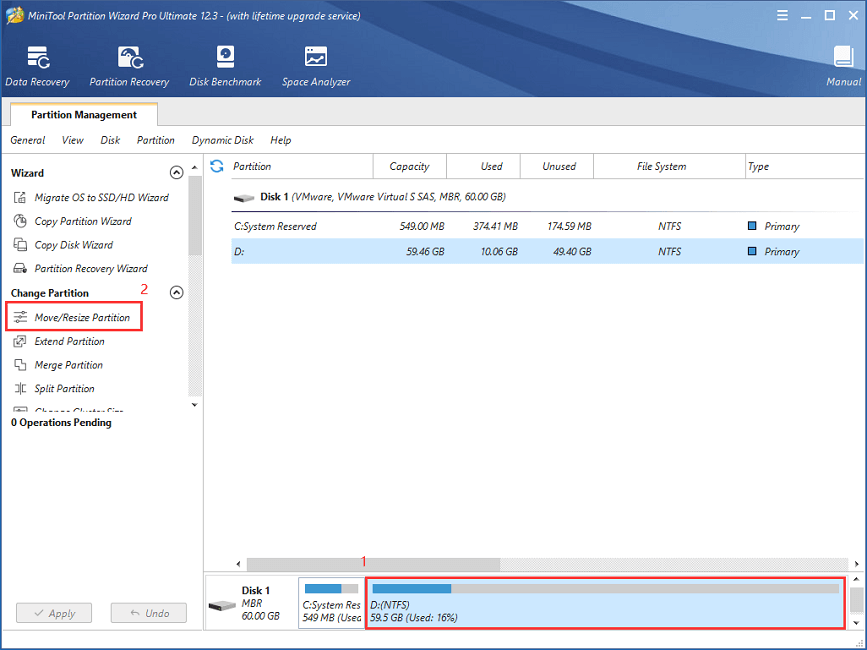This screenshot has width=867, height=650.
Task: Click the Primary type blue swatch for D:
Action: (752, 251)
